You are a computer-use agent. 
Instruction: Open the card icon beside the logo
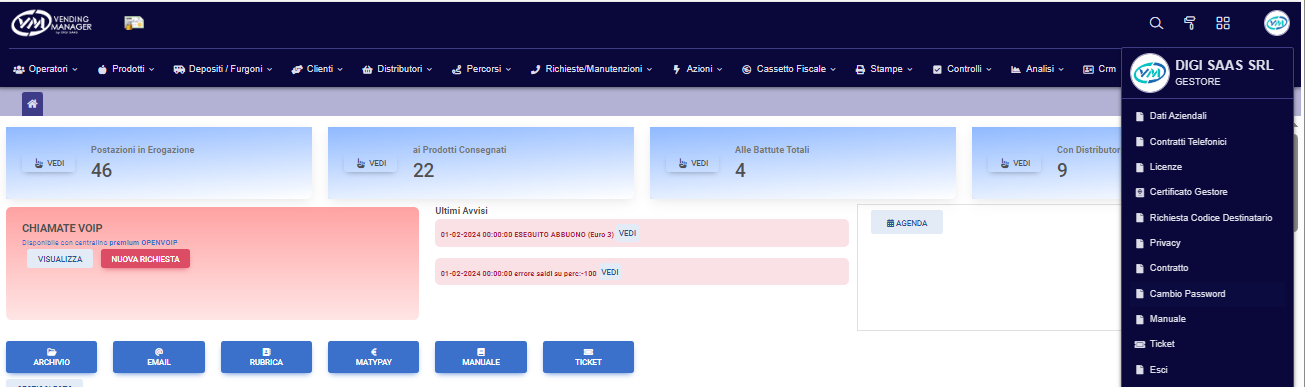134,22
